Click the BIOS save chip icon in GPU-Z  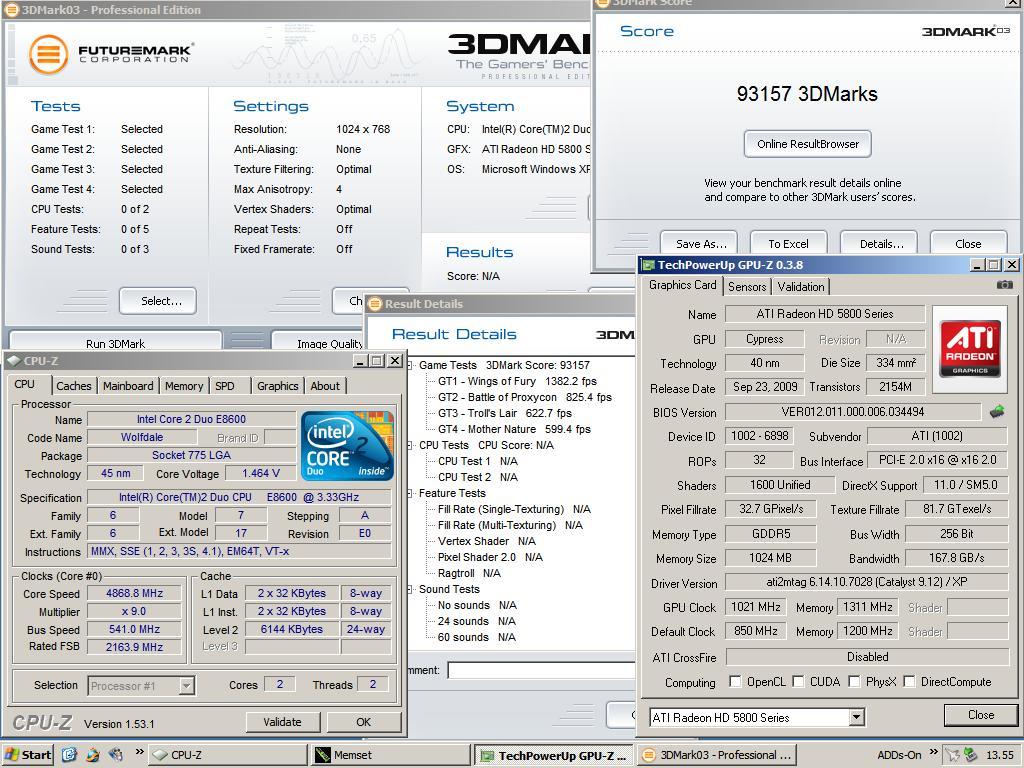pos(997,412)
